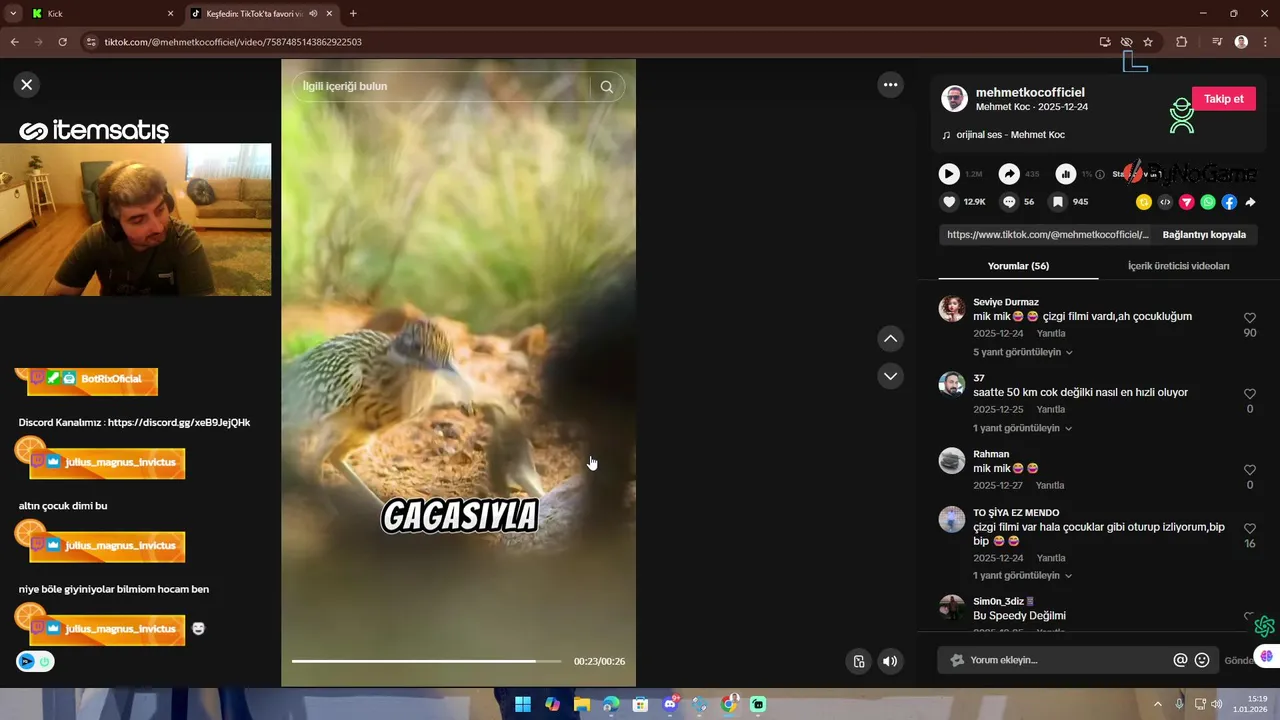This screenshot has width=1280, height=720.
Task: Click the share count icon showing 435
Action: tap(1009, 174)
